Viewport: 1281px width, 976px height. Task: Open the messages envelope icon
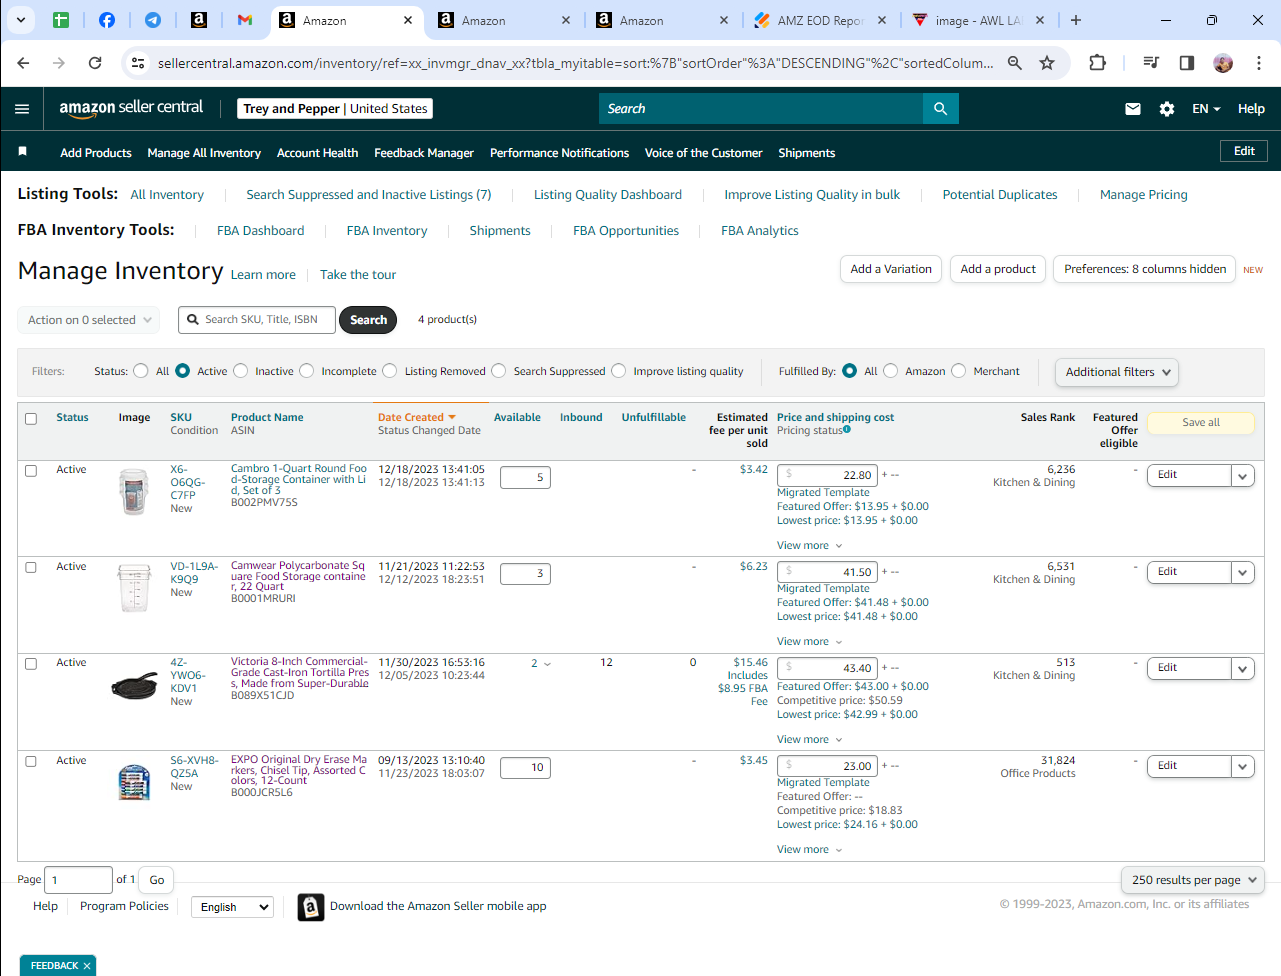pyautogui.click(x=1133, y=109)
